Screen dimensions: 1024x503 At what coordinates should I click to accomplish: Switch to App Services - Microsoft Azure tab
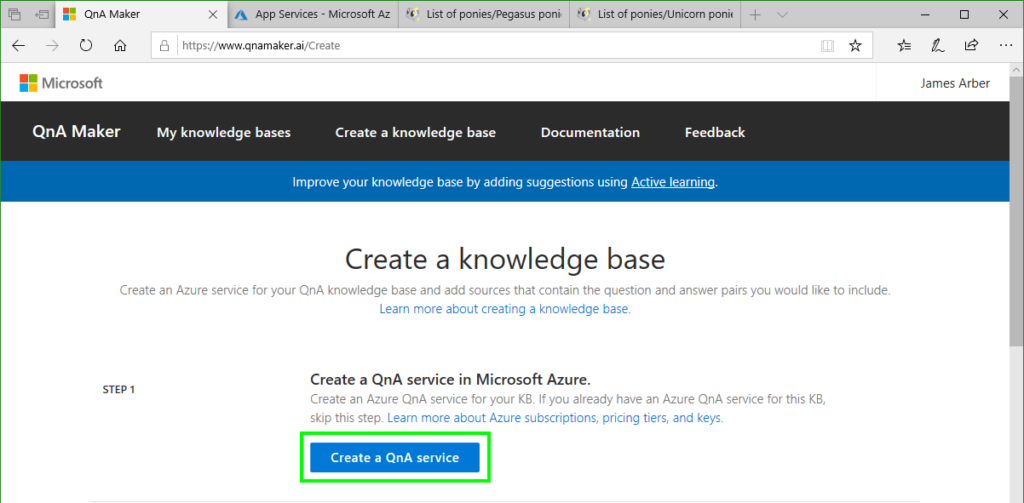pyautogui.click(x=313, y=14)
